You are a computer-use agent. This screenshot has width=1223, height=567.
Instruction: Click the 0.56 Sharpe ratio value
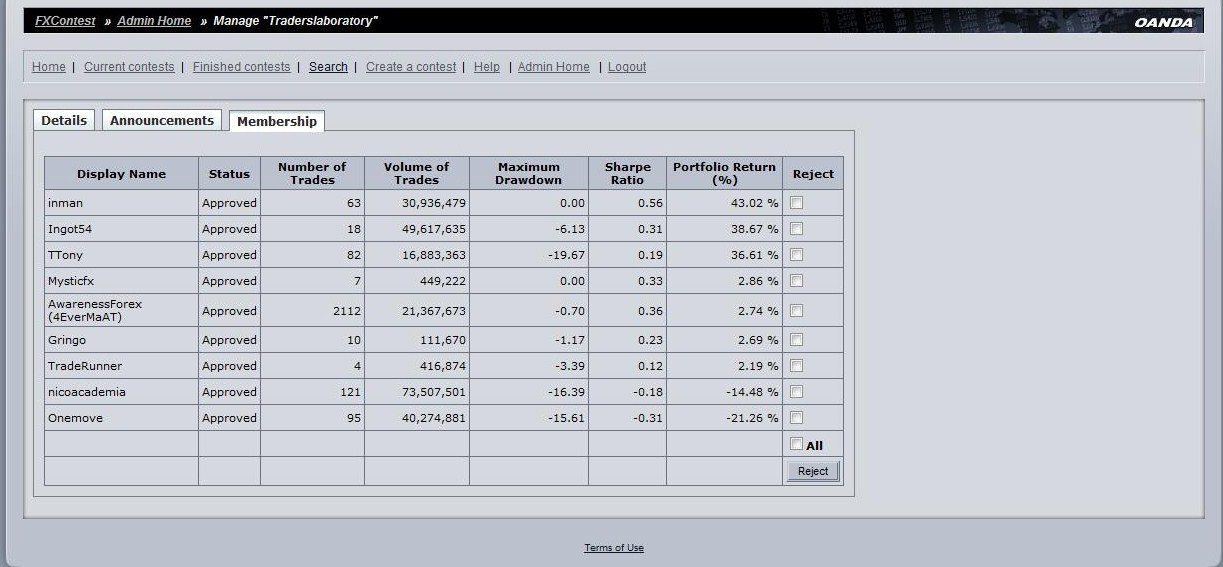point(650,203)
